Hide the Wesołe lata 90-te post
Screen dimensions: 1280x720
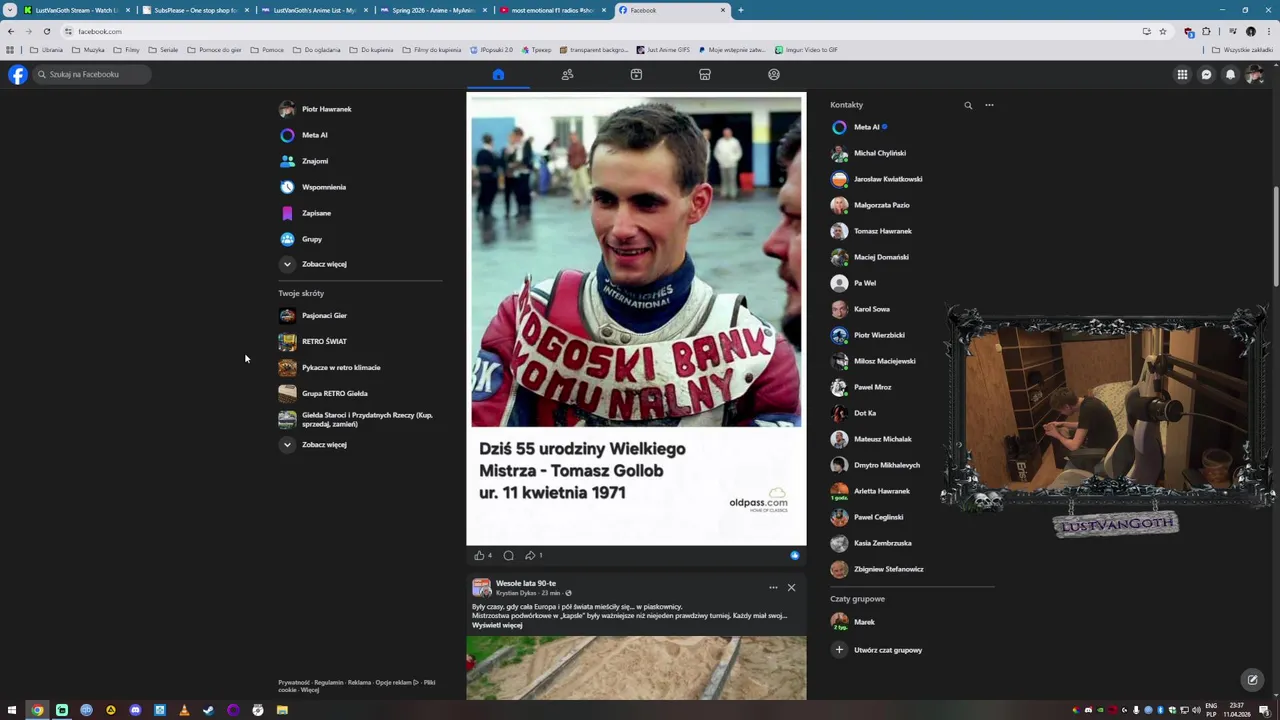pyautogui.click(x=791, y=587)
